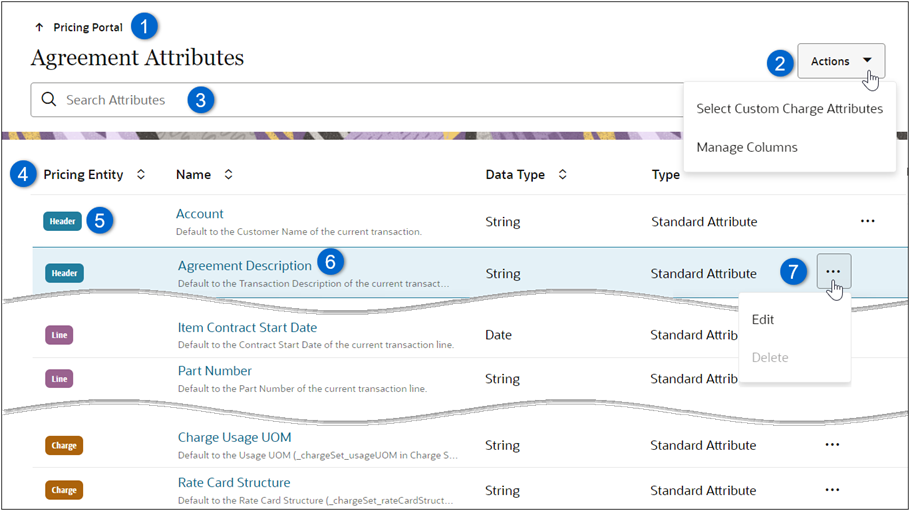The height and width of the screenshot is (511, 910).
Task: Open the Account attribute link
Action: click(200, 214)
